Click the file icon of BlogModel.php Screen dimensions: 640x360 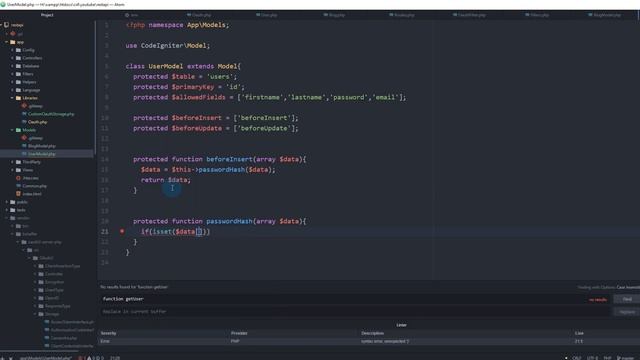[x=24, y=146]
